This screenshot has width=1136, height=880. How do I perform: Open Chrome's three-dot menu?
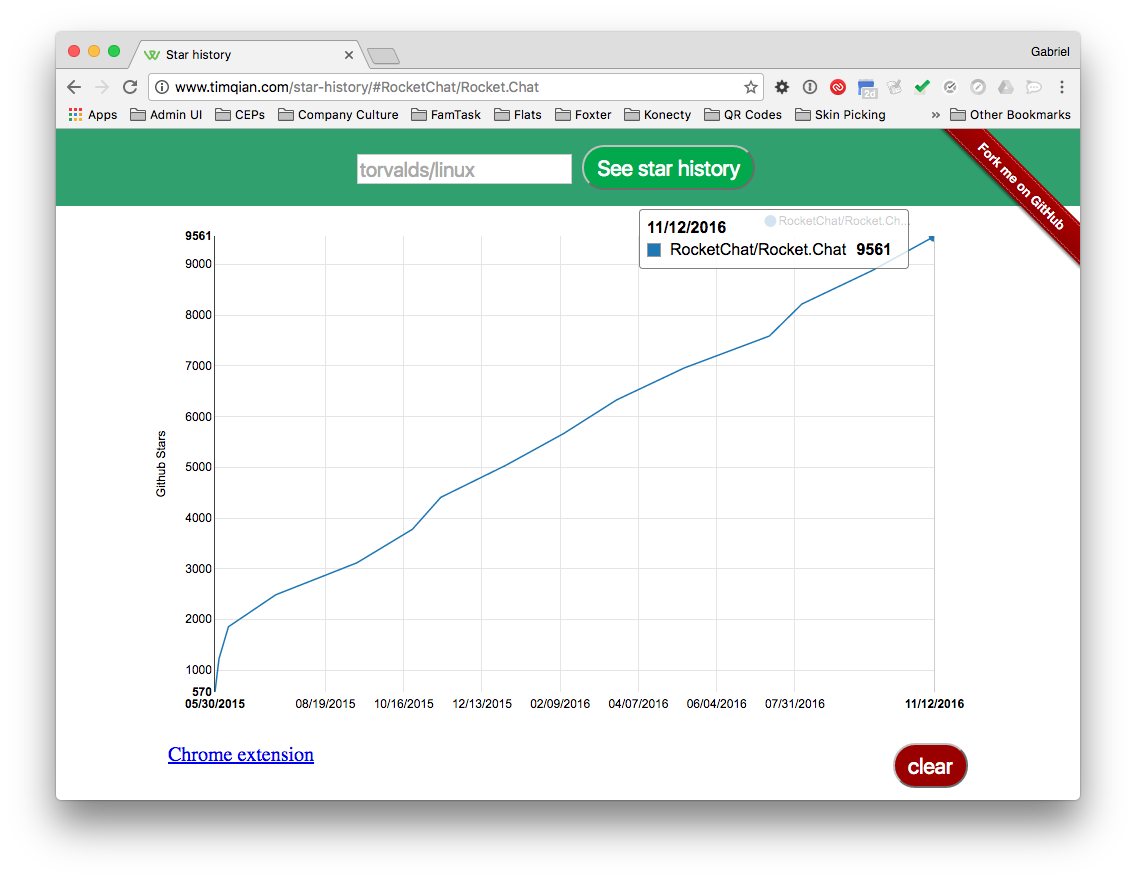coord(1062,87)
